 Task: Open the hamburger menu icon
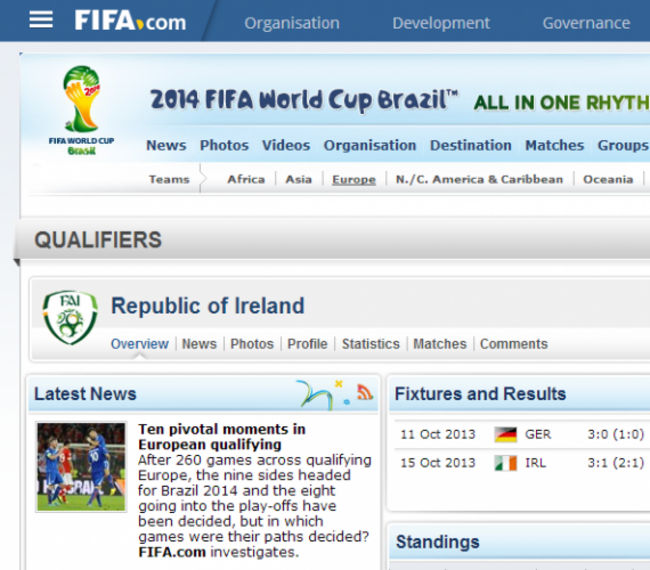pyautogui.click(x=41, y=20)
